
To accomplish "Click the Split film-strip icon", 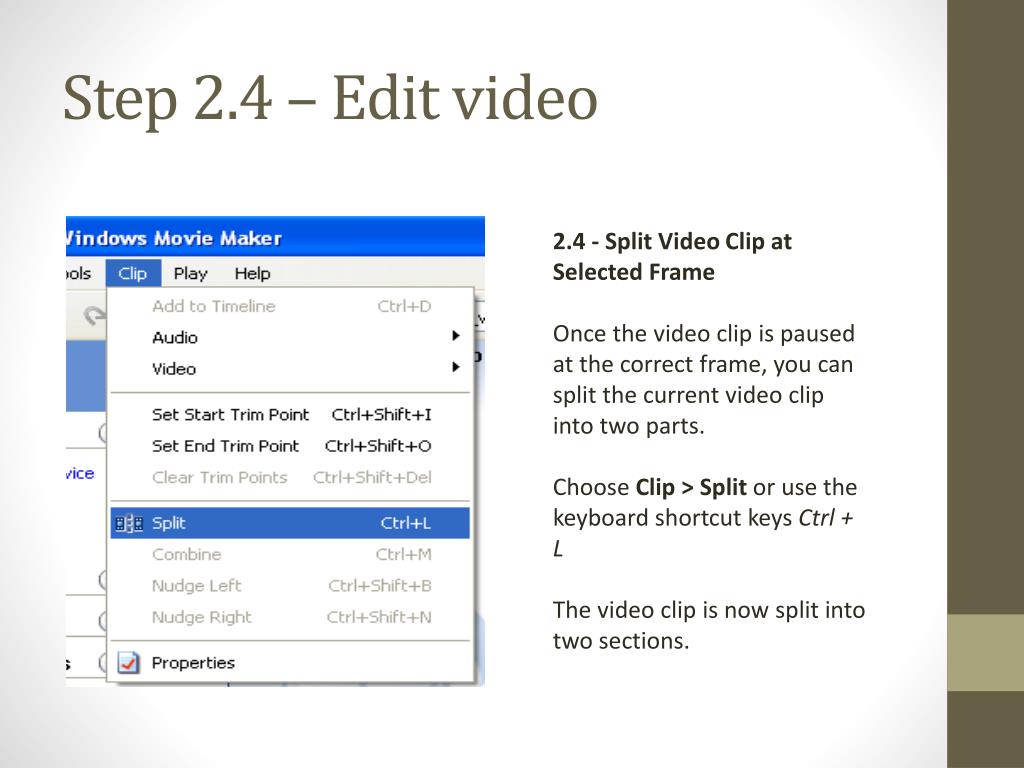I will (x=129, y=524).
